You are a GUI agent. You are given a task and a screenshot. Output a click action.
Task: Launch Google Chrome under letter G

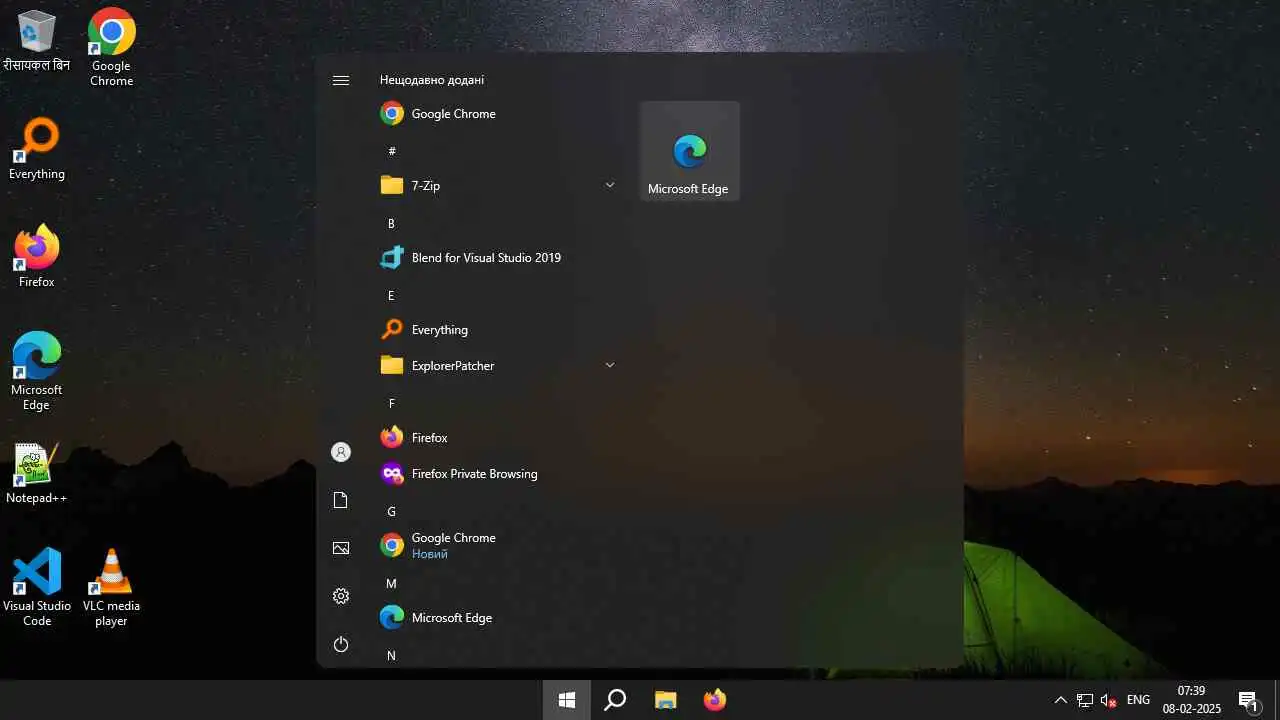click(x=498, y=546)
